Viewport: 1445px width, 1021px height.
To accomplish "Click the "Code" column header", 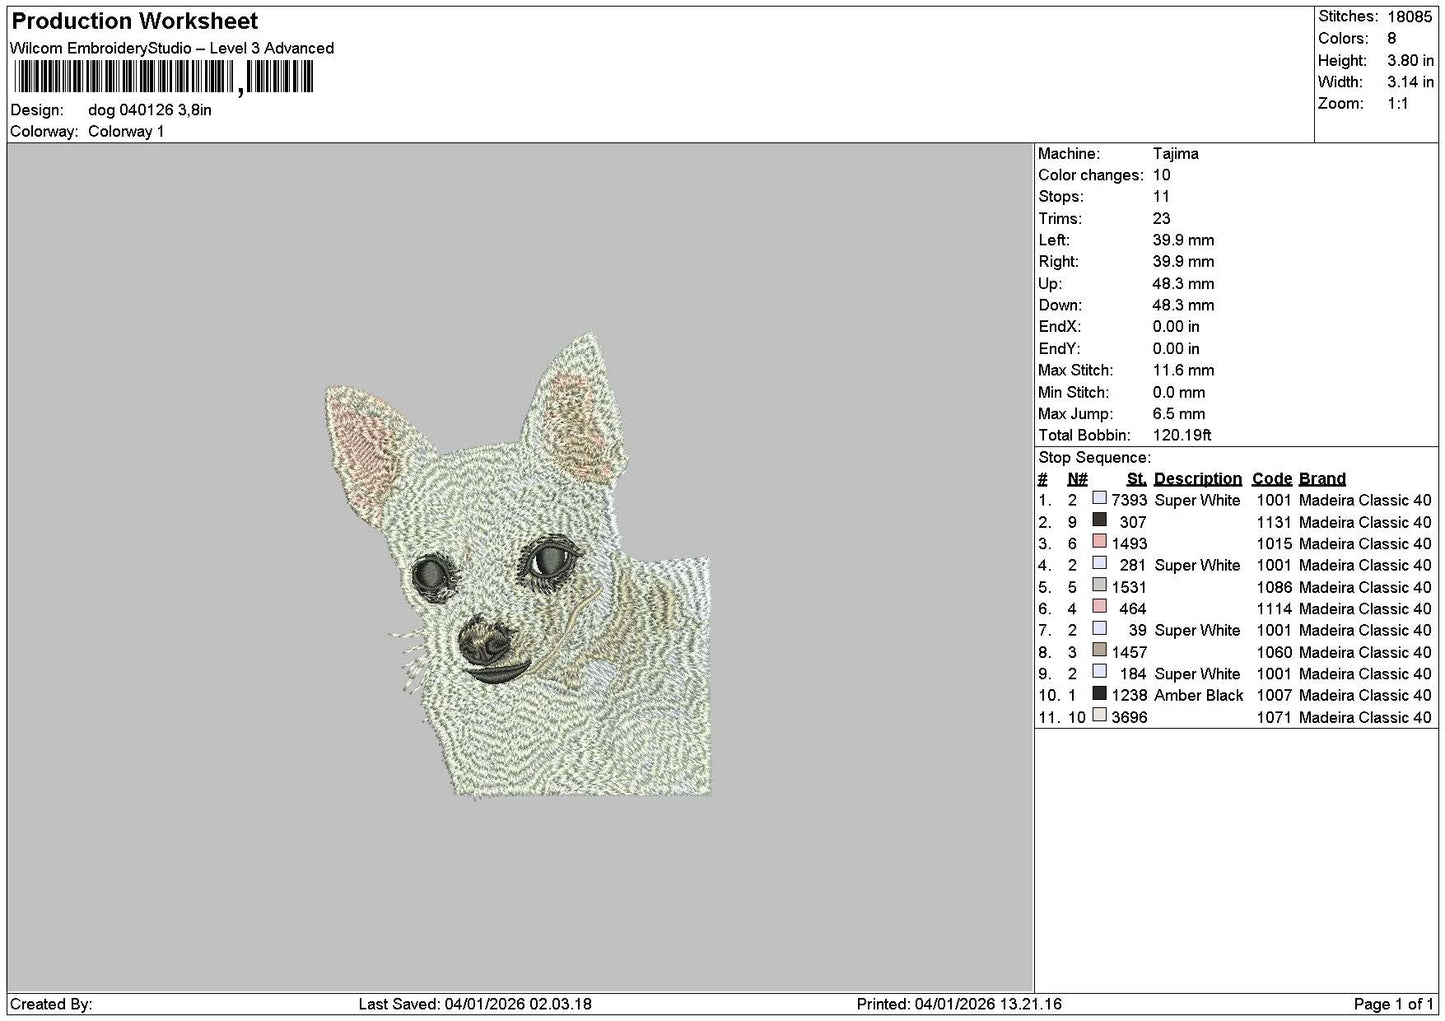I will tap(1272, 479).
